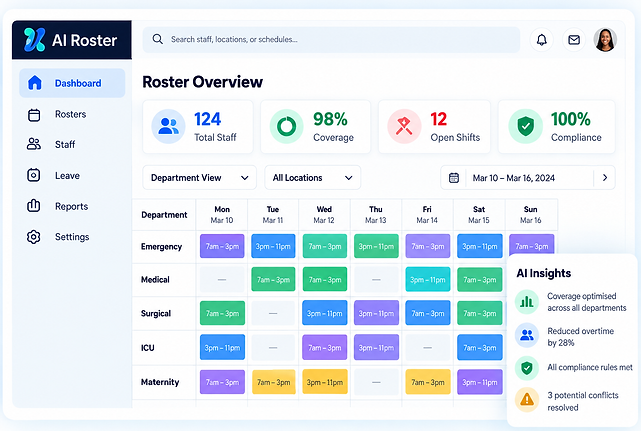This screenshot has height=431, width=641.
Task: Click the date range calendar icon
Action: pyautogui.click(x=454, y=178)
